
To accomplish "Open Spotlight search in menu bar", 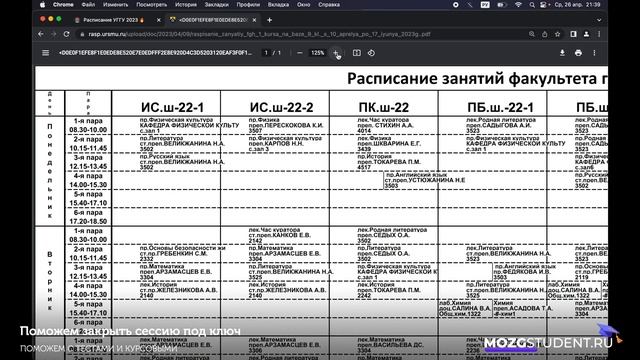I will coord(532,5).
